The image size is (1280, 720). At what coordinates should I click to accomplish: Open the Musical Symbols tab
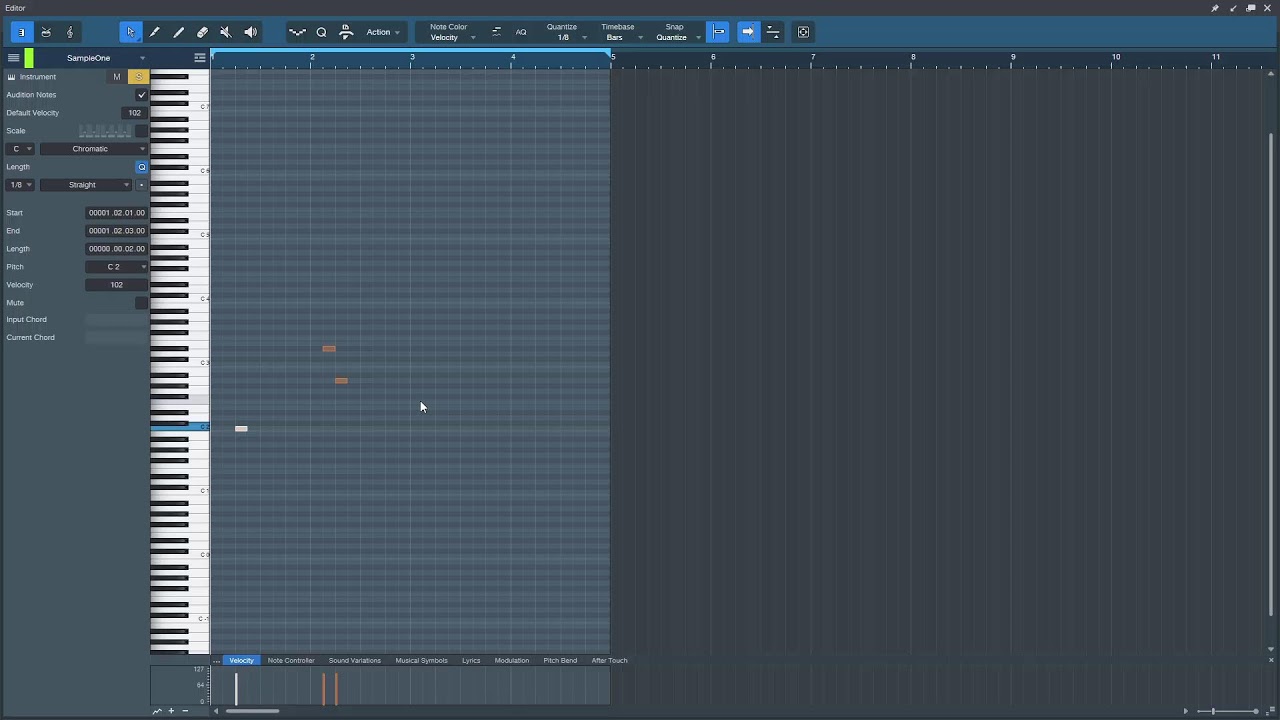point(421,660)
